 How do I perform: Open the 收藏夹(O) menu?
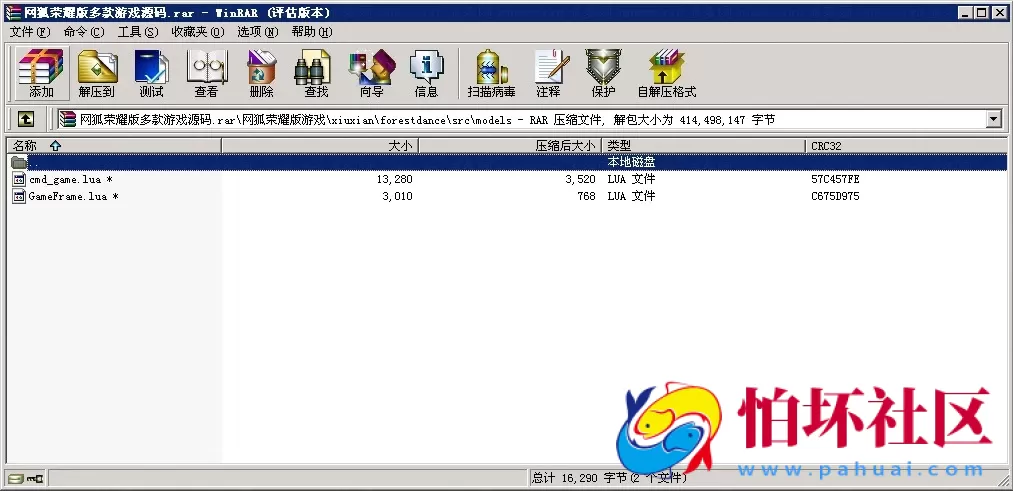pos(195,32)
